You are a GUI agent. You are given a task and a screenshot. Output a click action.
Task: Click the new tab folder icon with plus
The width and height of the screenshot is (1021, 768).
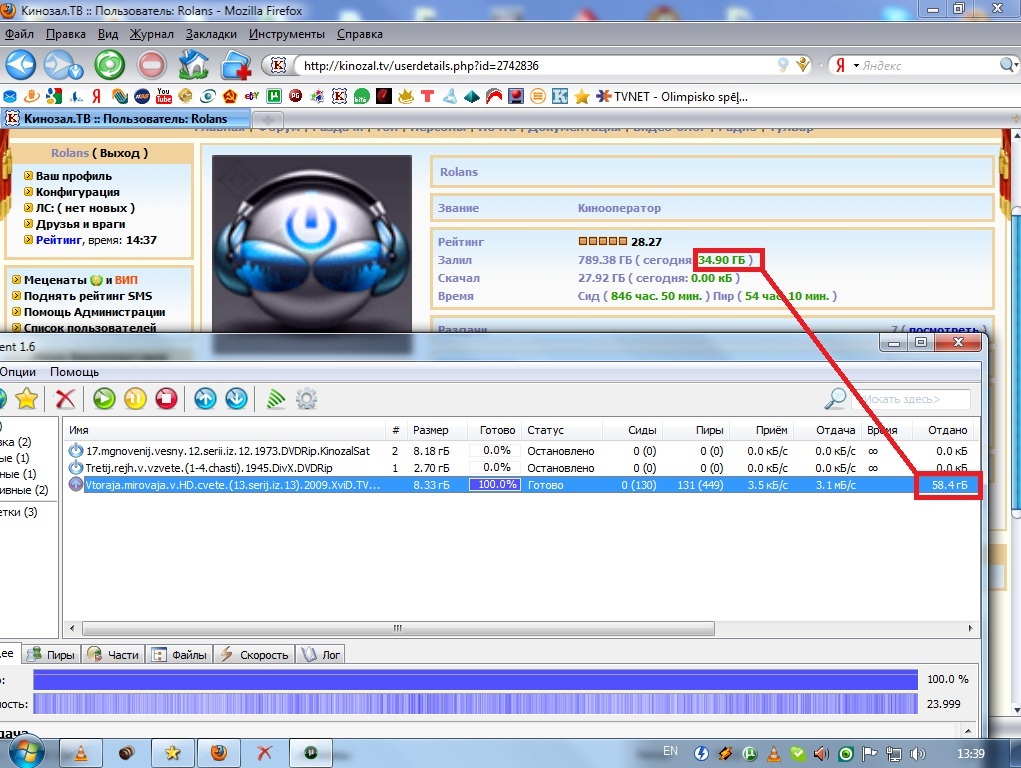236,65
